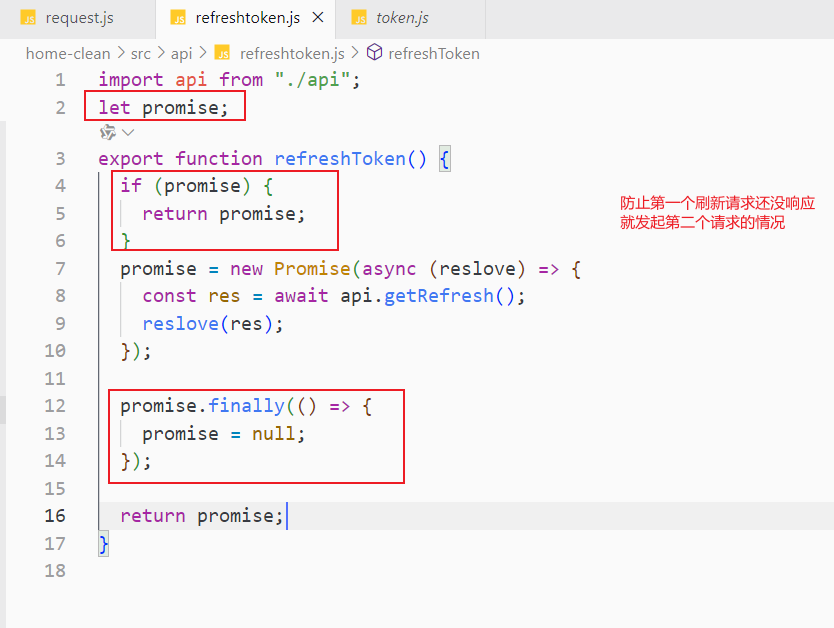Viewport: 834px width, 628px height.
Task: Click 'let promise;' on line 2
Action: point(164,108)
